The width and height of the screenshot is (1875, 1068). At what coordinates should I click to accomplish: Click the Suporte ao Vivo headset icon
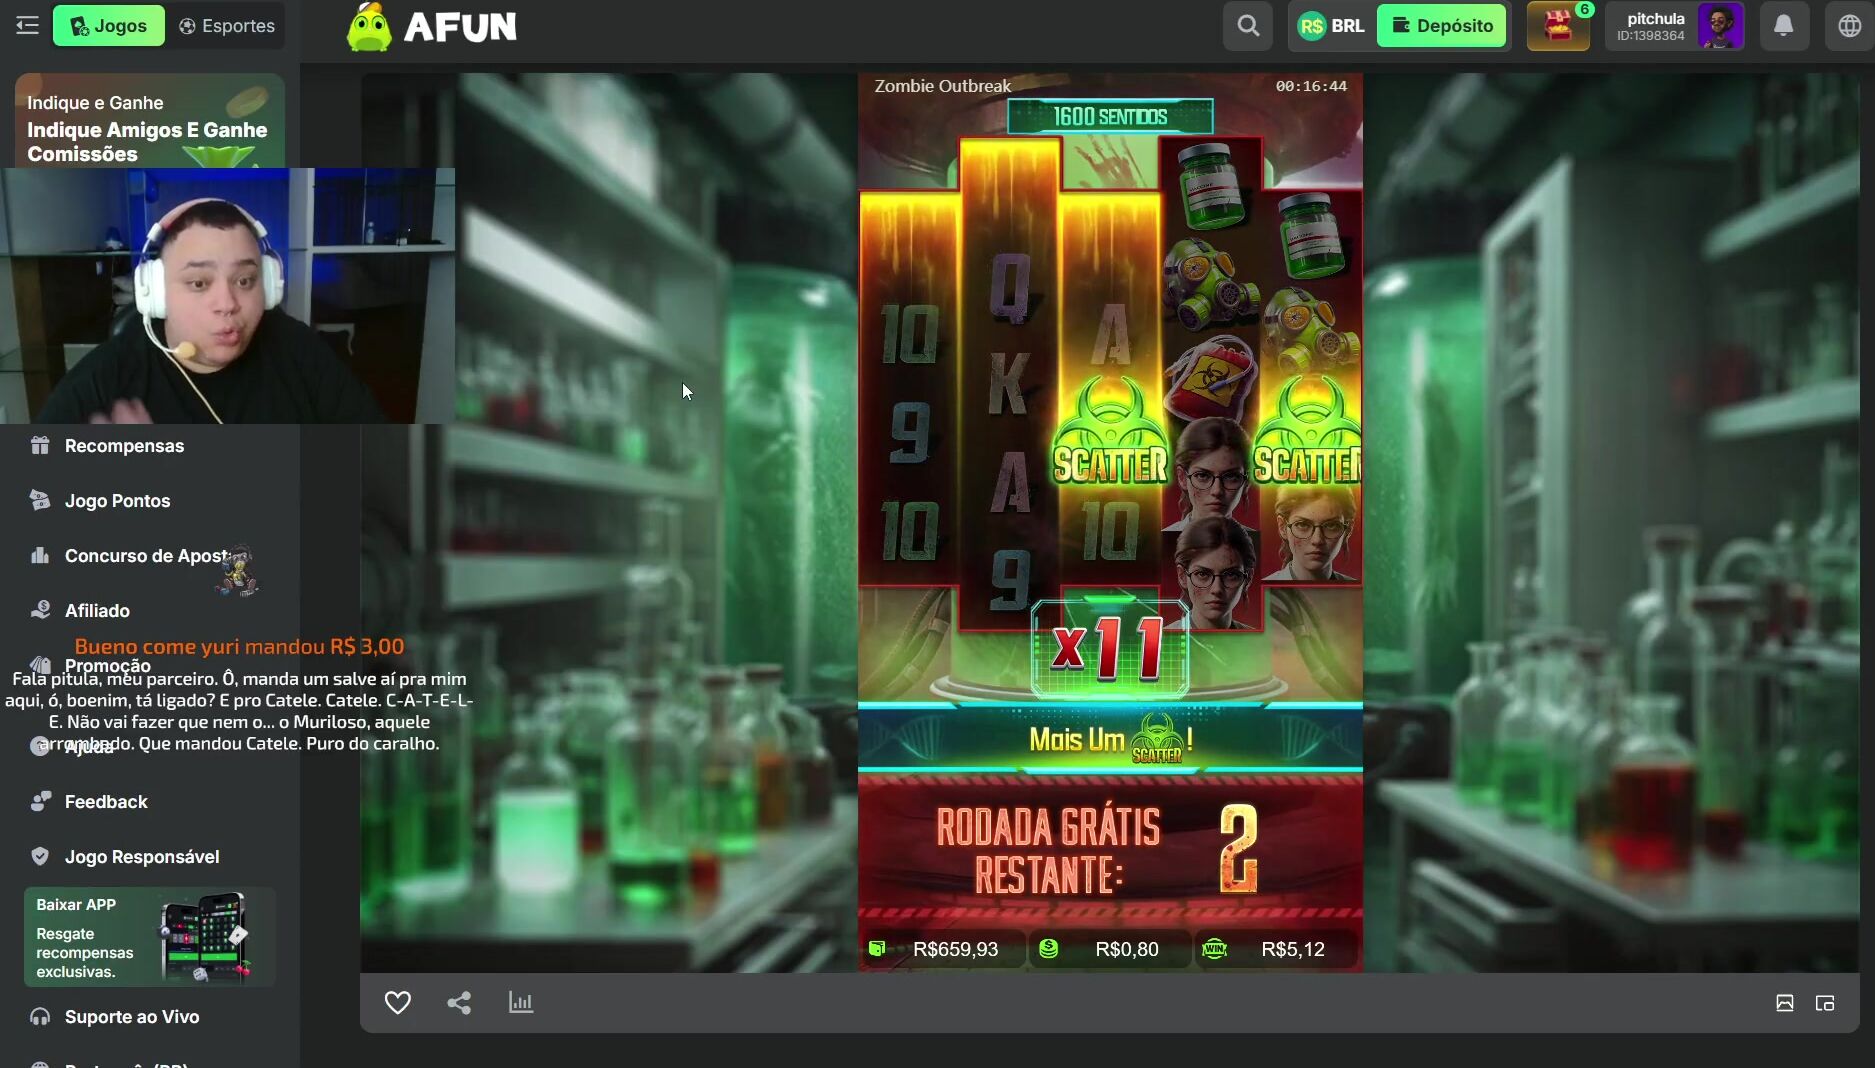[40, 1017]
